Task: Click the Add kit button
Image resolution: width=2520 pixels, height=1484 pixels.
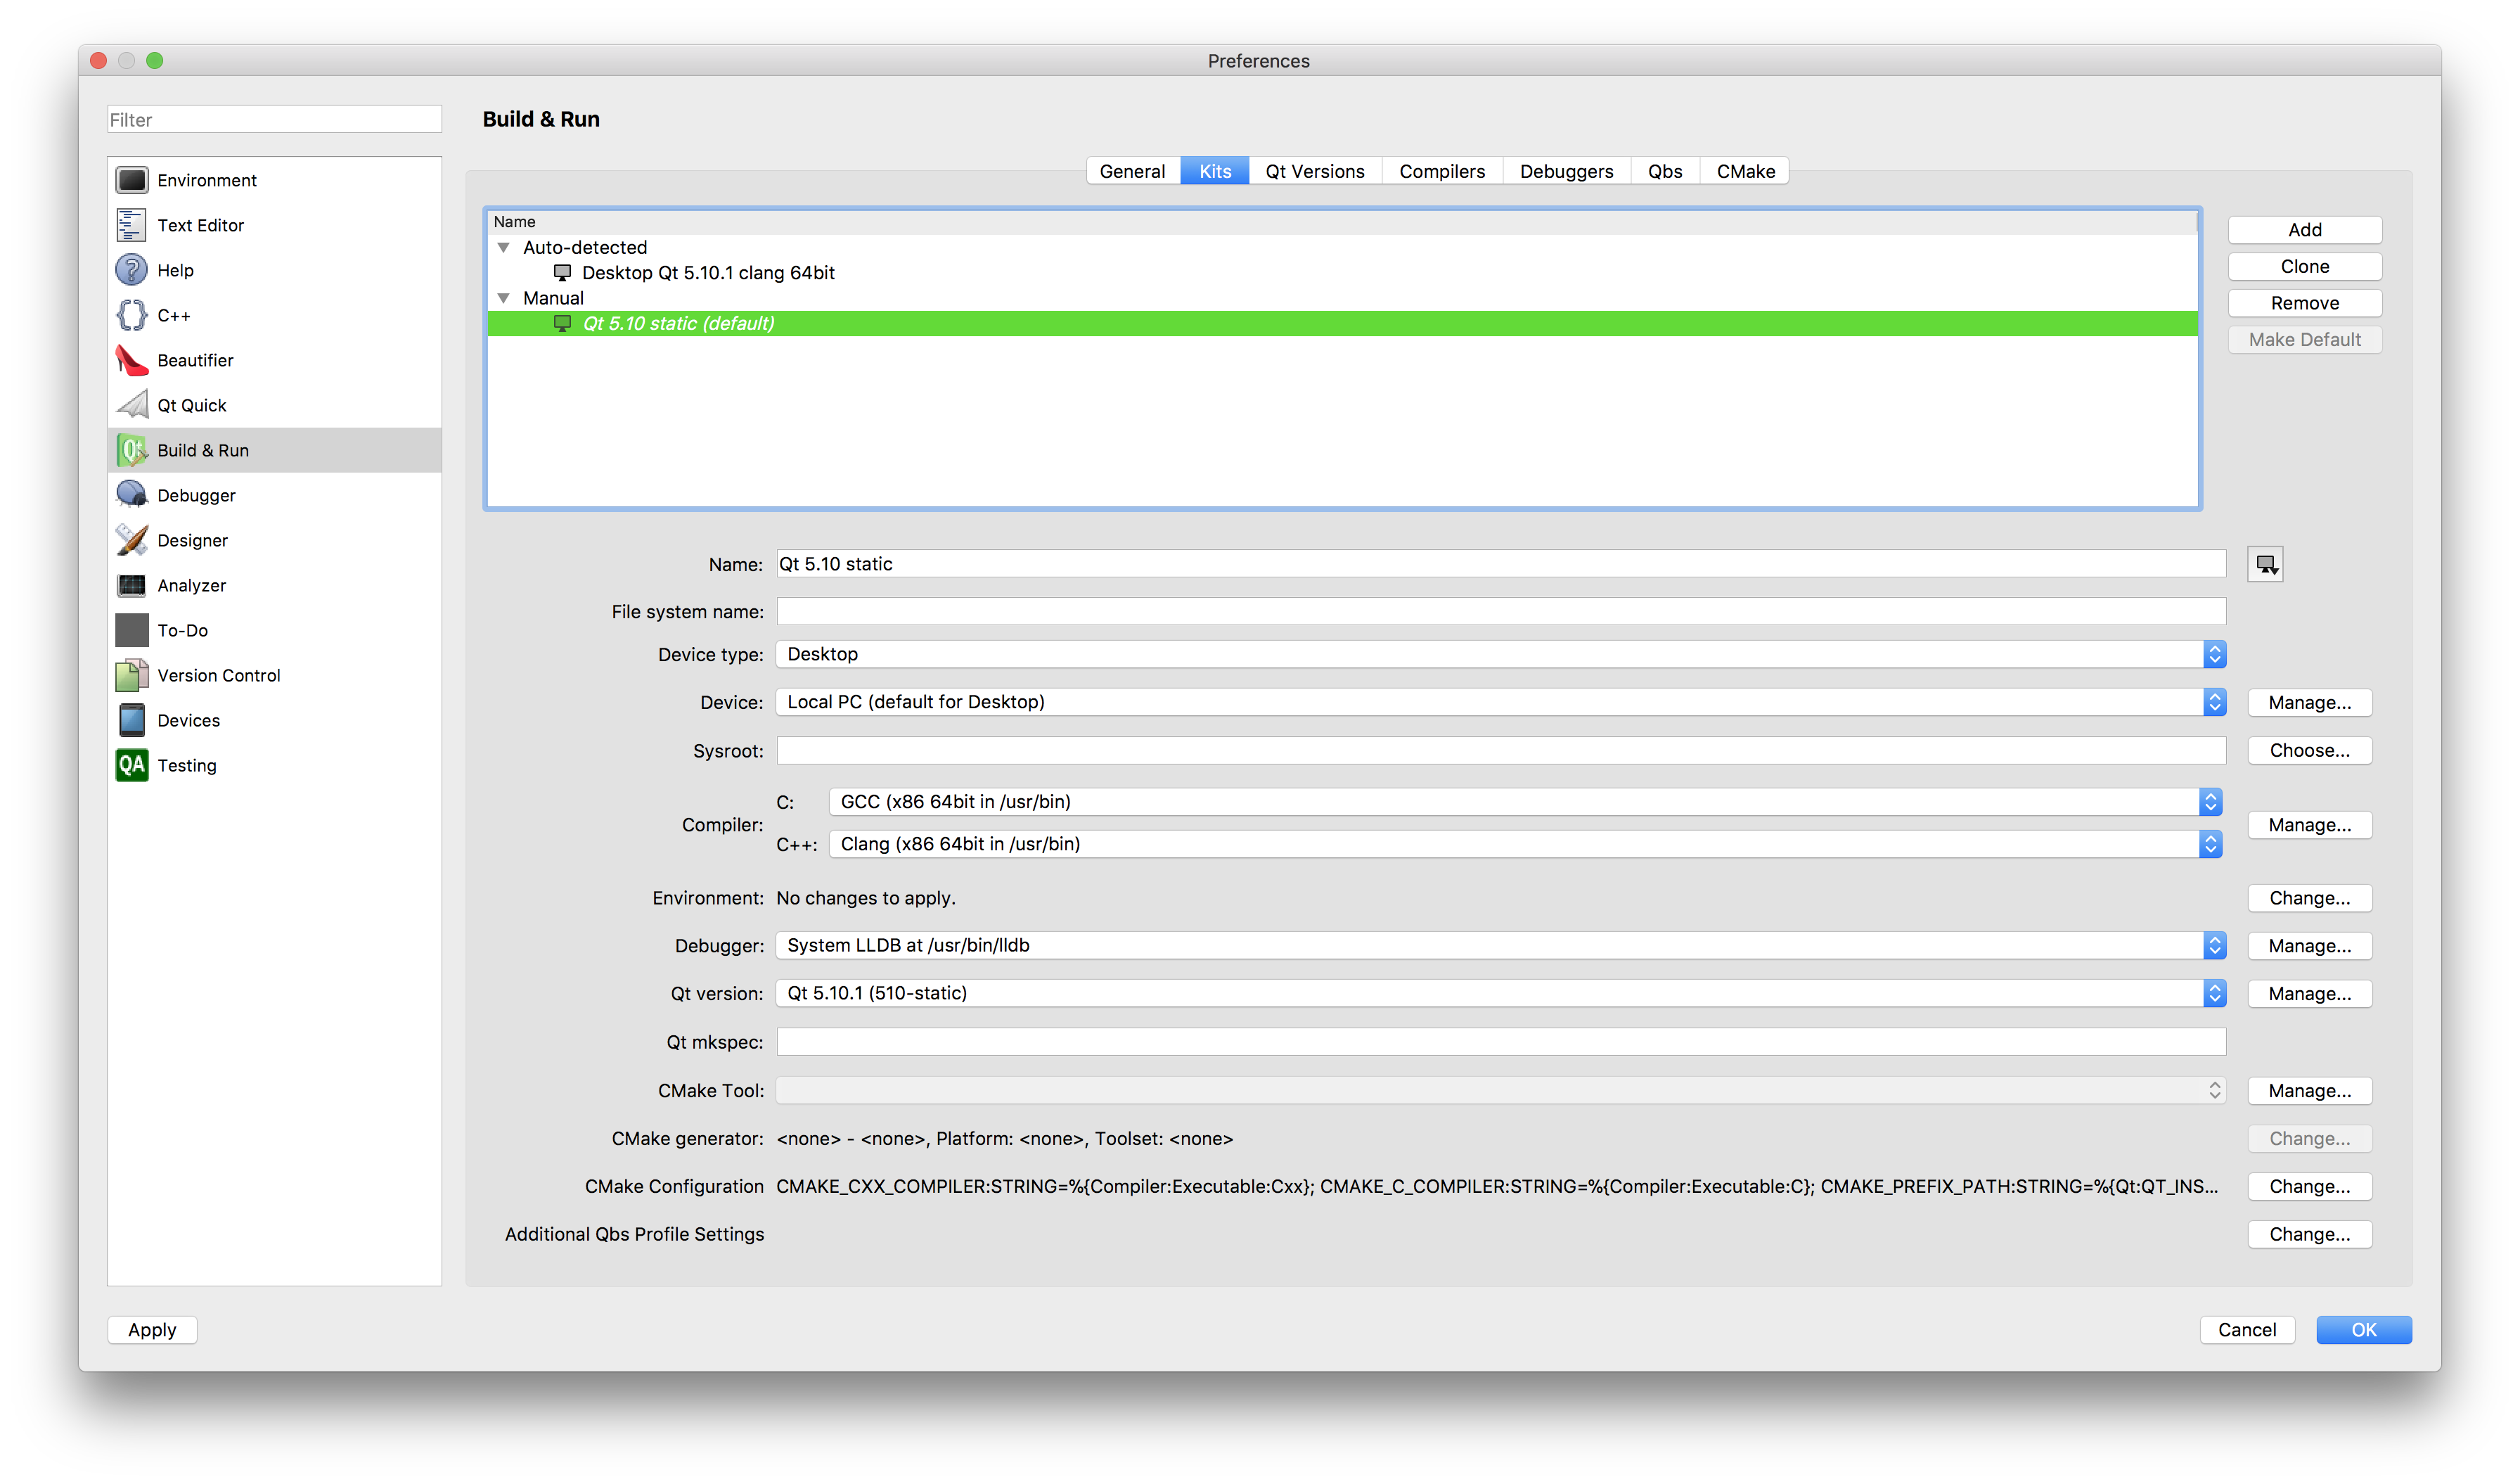Action: point(2305,230)
